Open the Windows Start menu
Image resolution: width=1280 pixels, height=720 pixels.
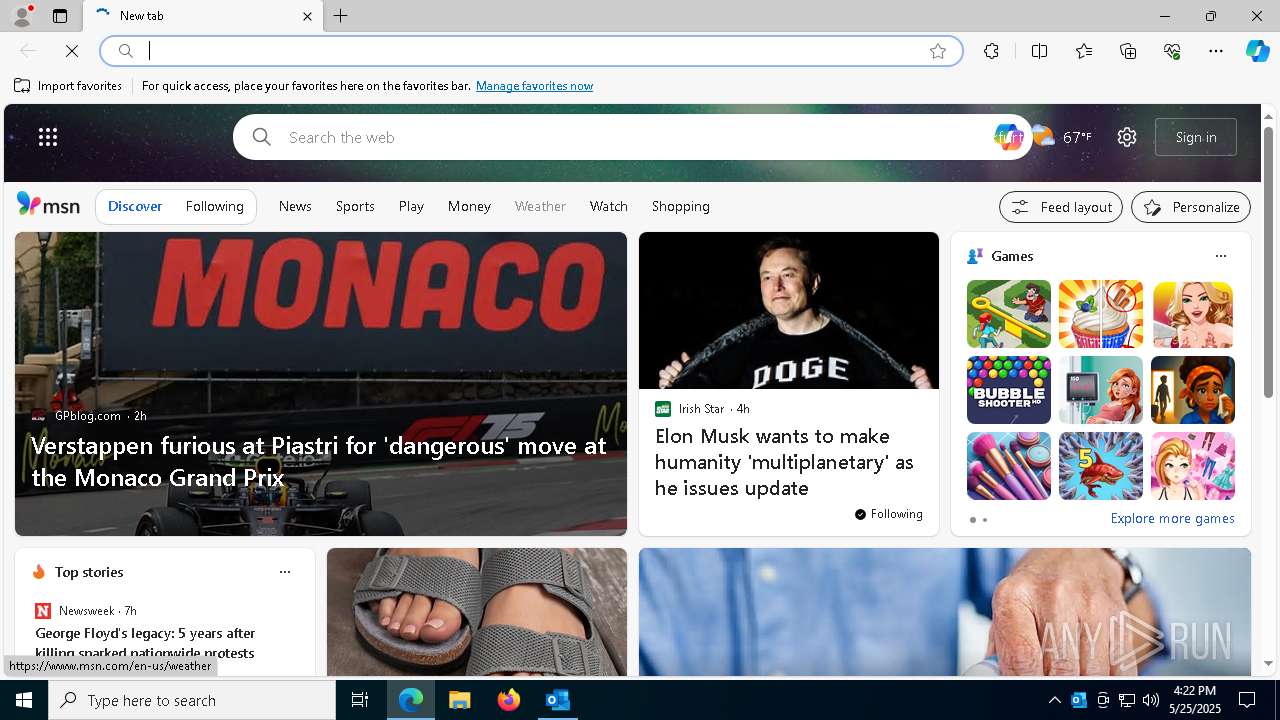click(24, 700)
